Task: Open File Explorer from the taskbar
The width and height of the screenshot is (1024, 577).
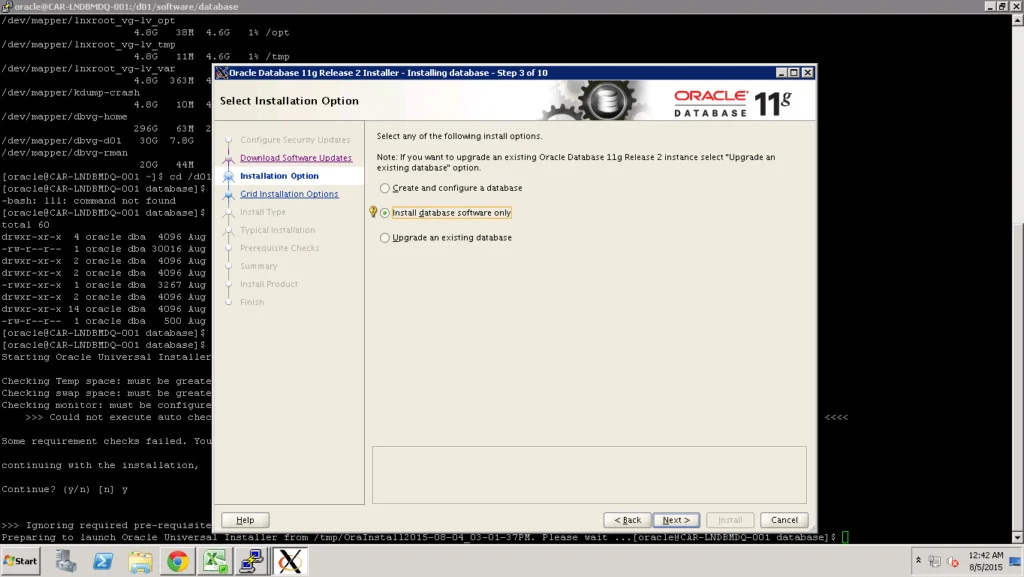Action: [x=140, y=561]
